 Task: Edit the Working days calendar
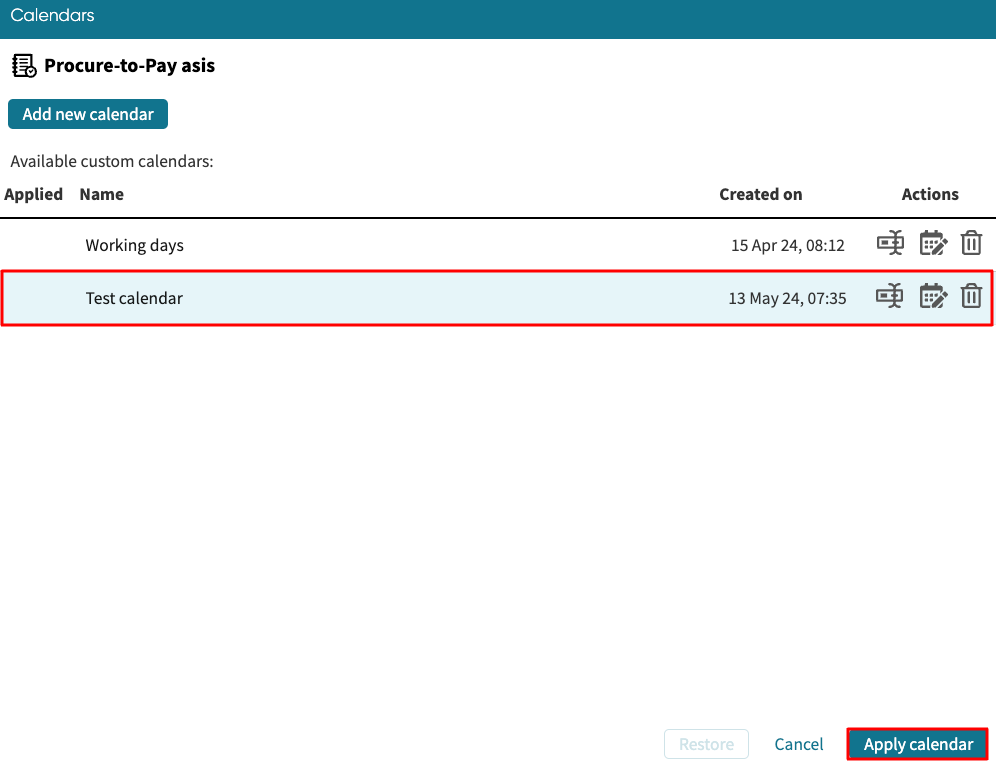tap(932, 243)
